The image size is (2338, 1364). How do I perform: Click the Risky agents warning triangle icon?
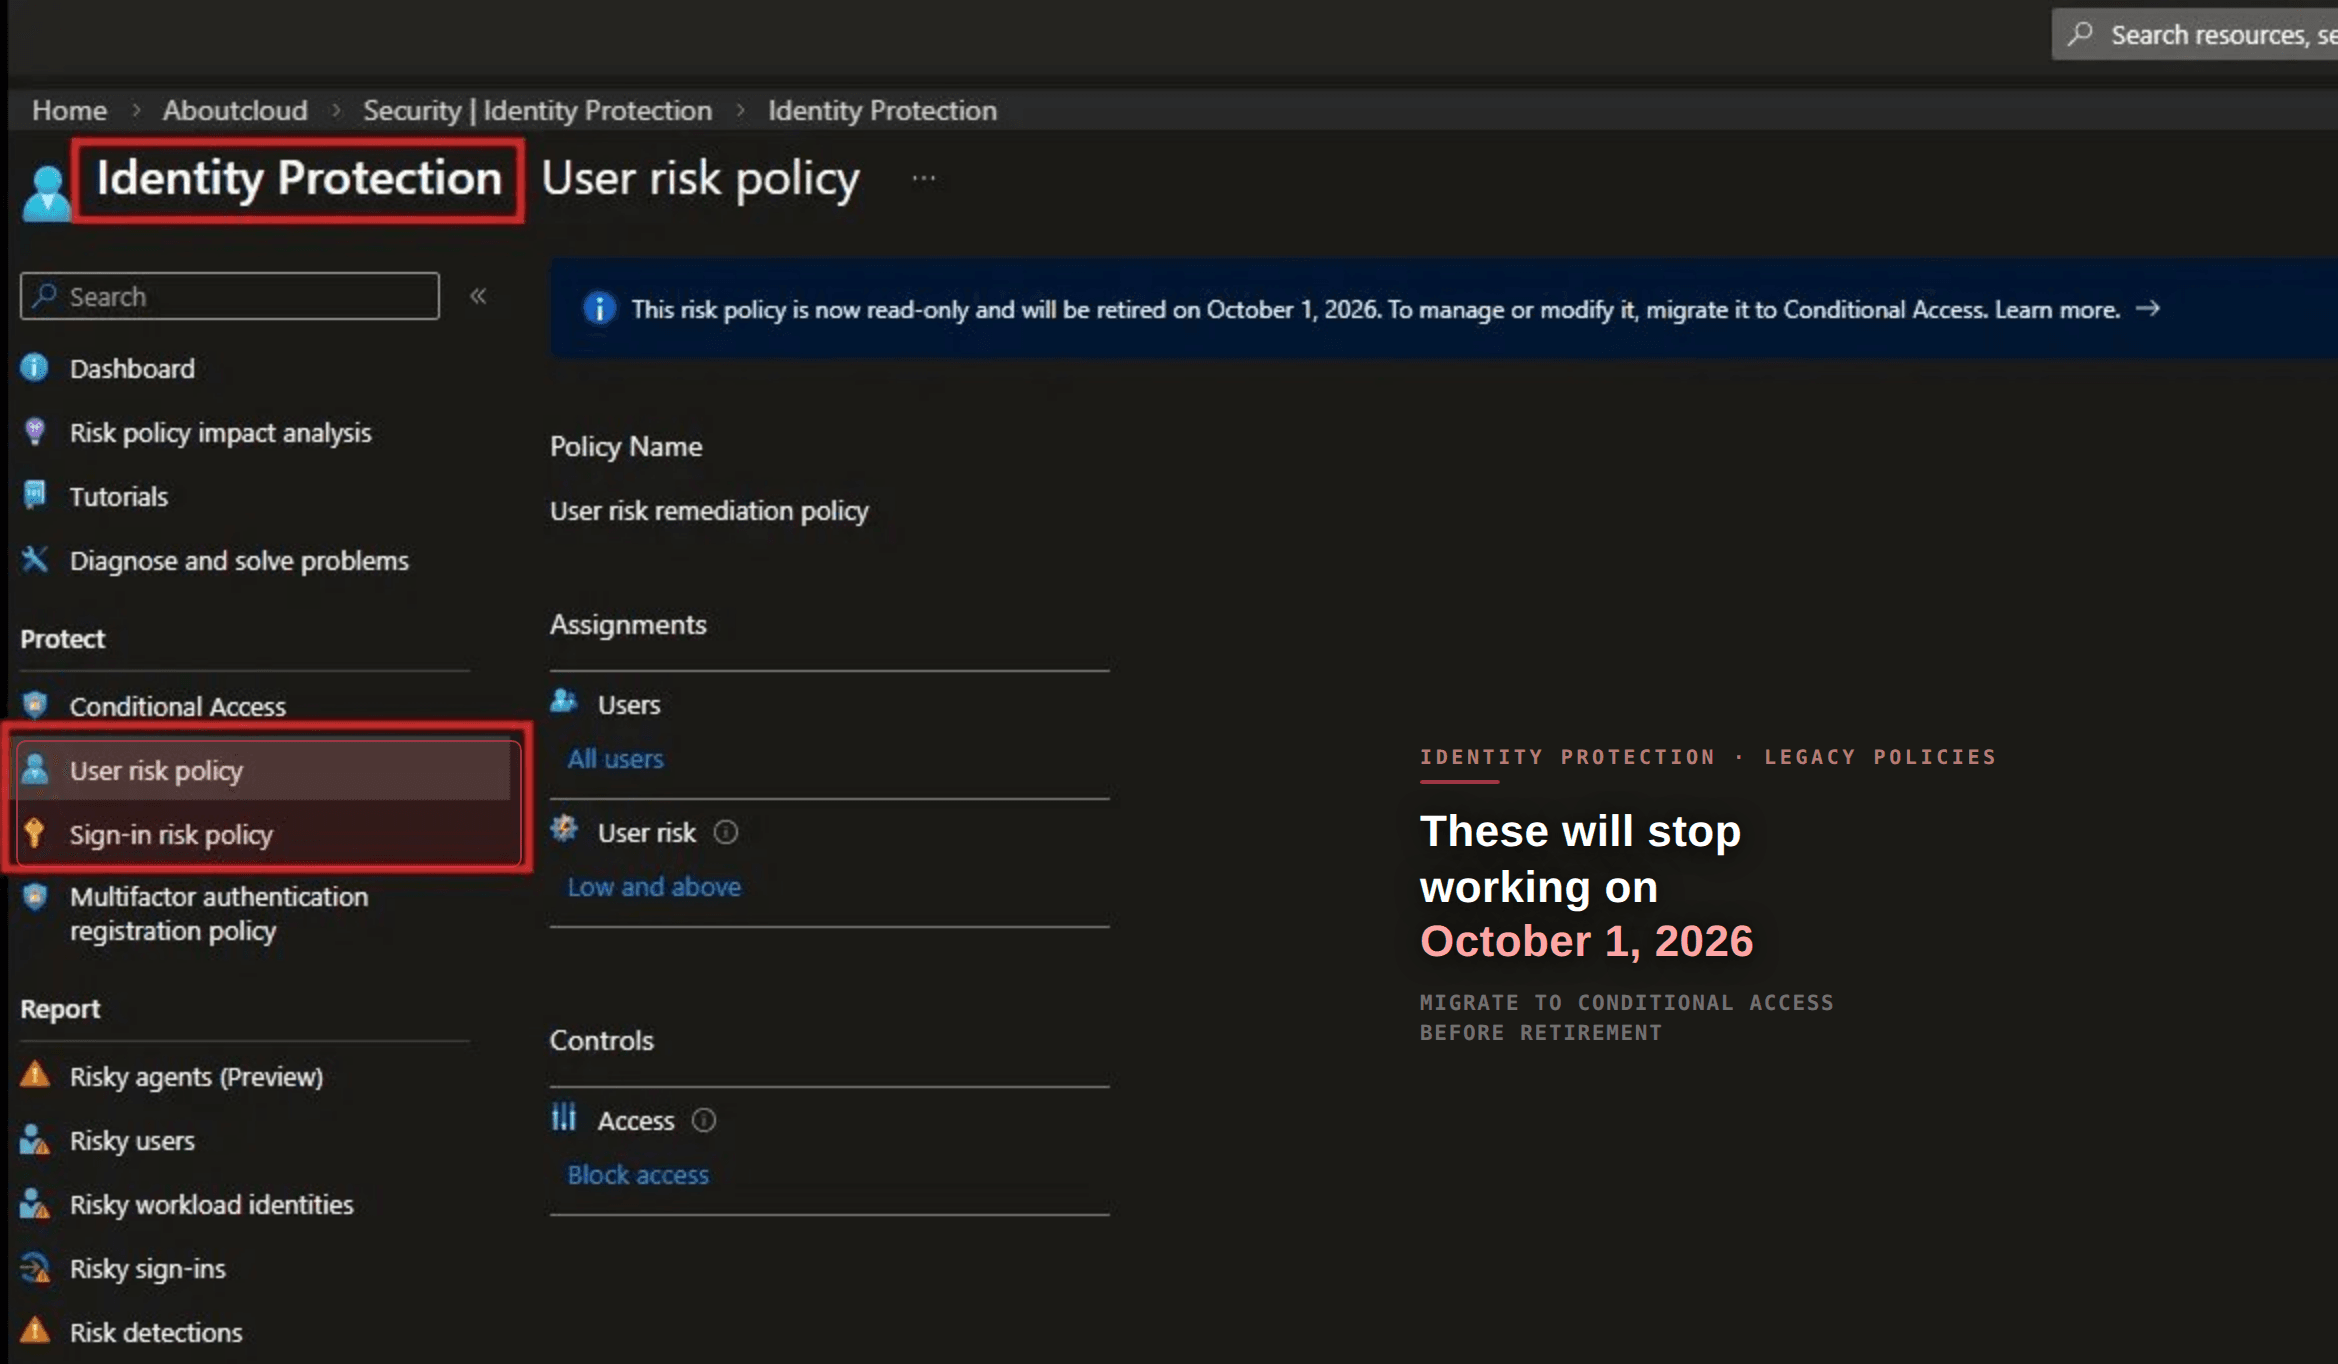35,1075
